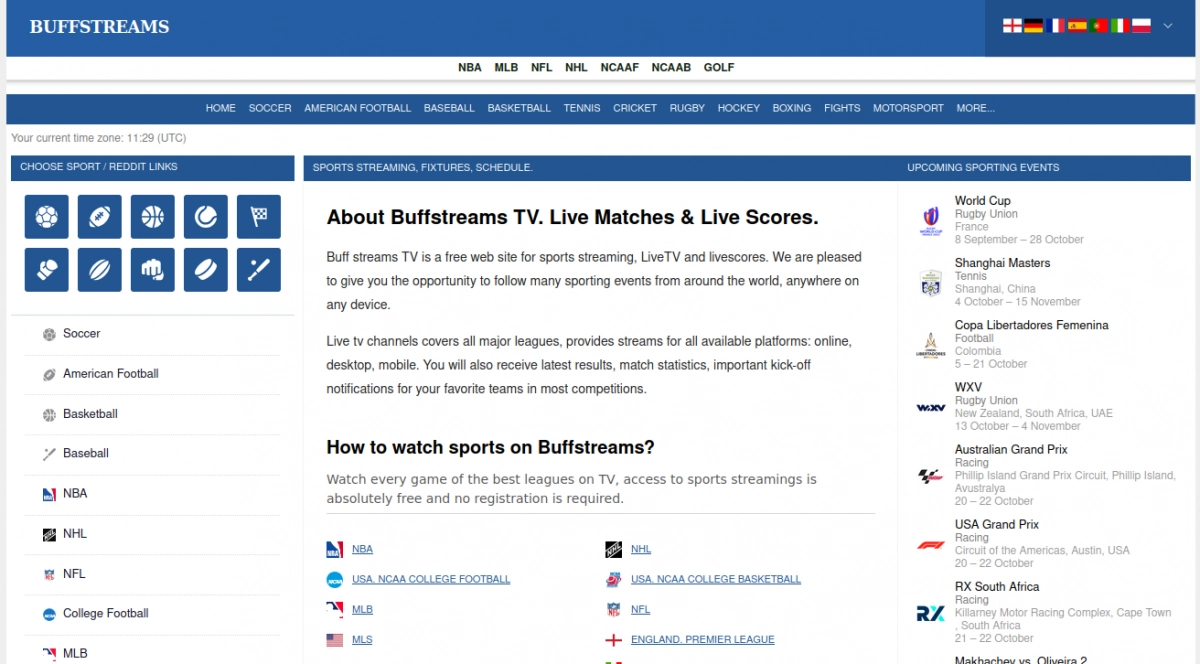
Task: Open NCAAF in the top league bar
Action: point(620,68)
